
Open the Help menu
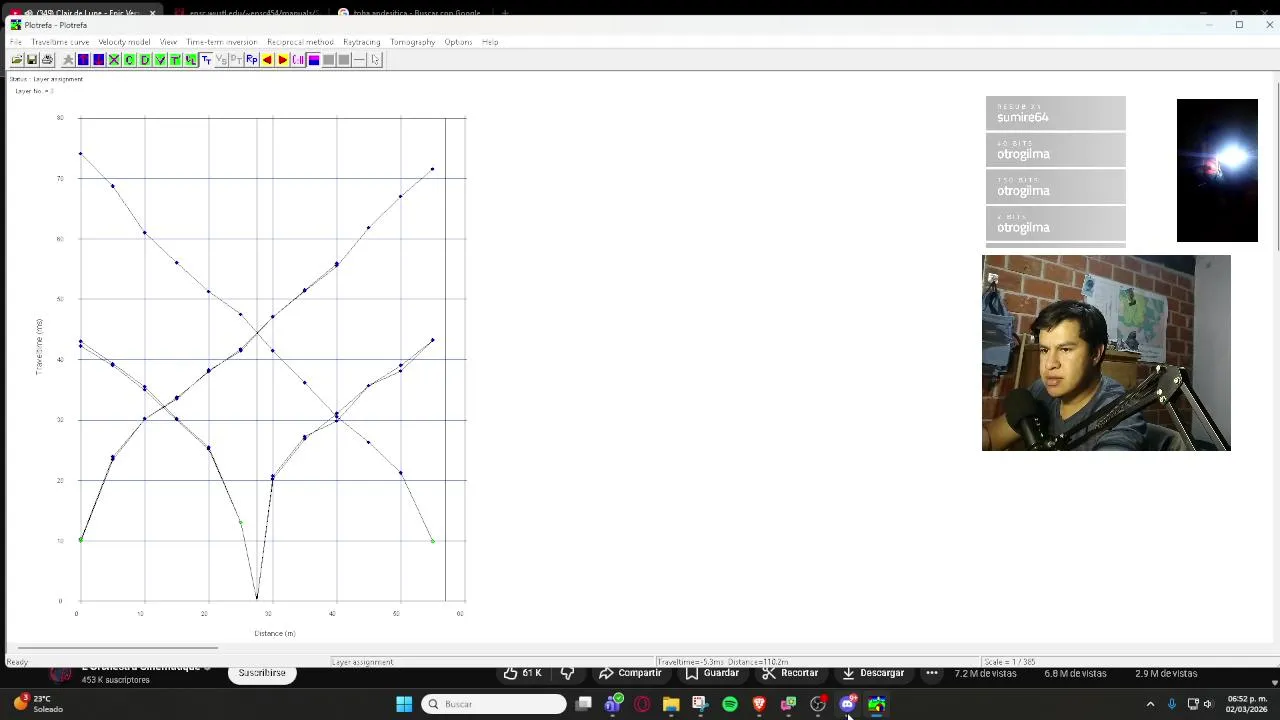[490, 42]
